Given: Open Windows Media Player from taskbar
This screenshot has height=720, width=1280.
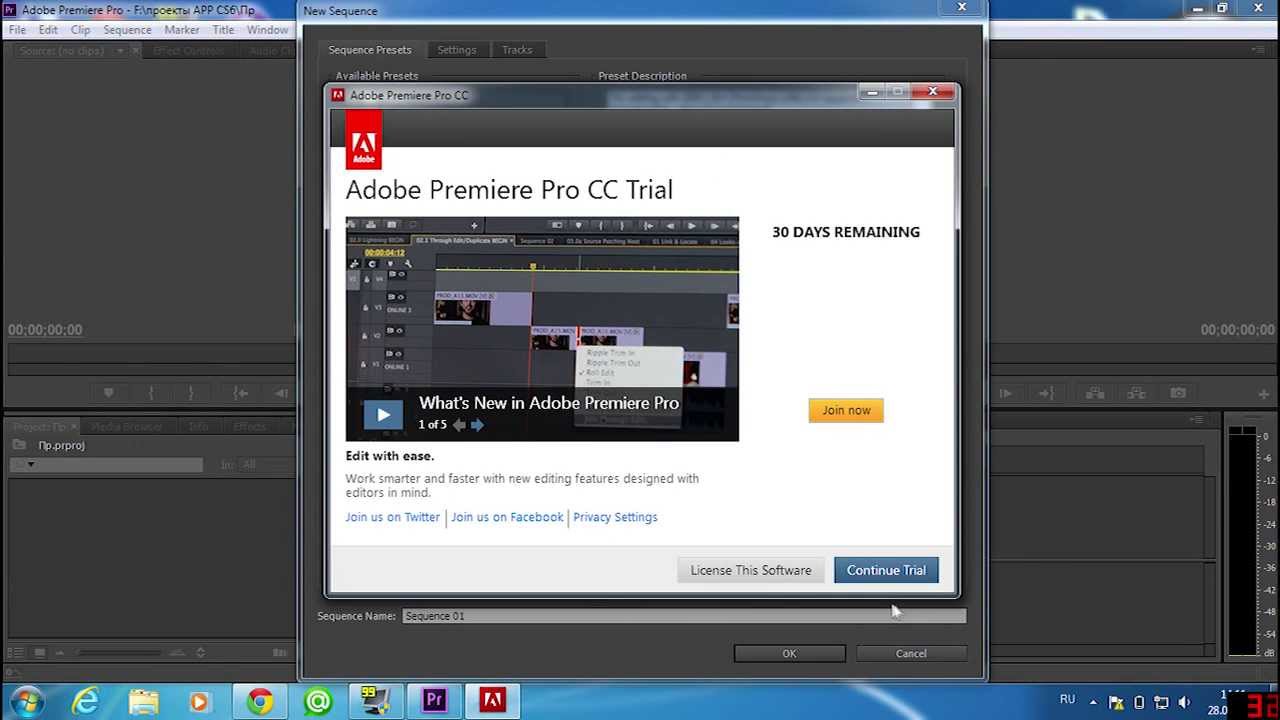Looking at the screenshot, I should pos(201,702).
